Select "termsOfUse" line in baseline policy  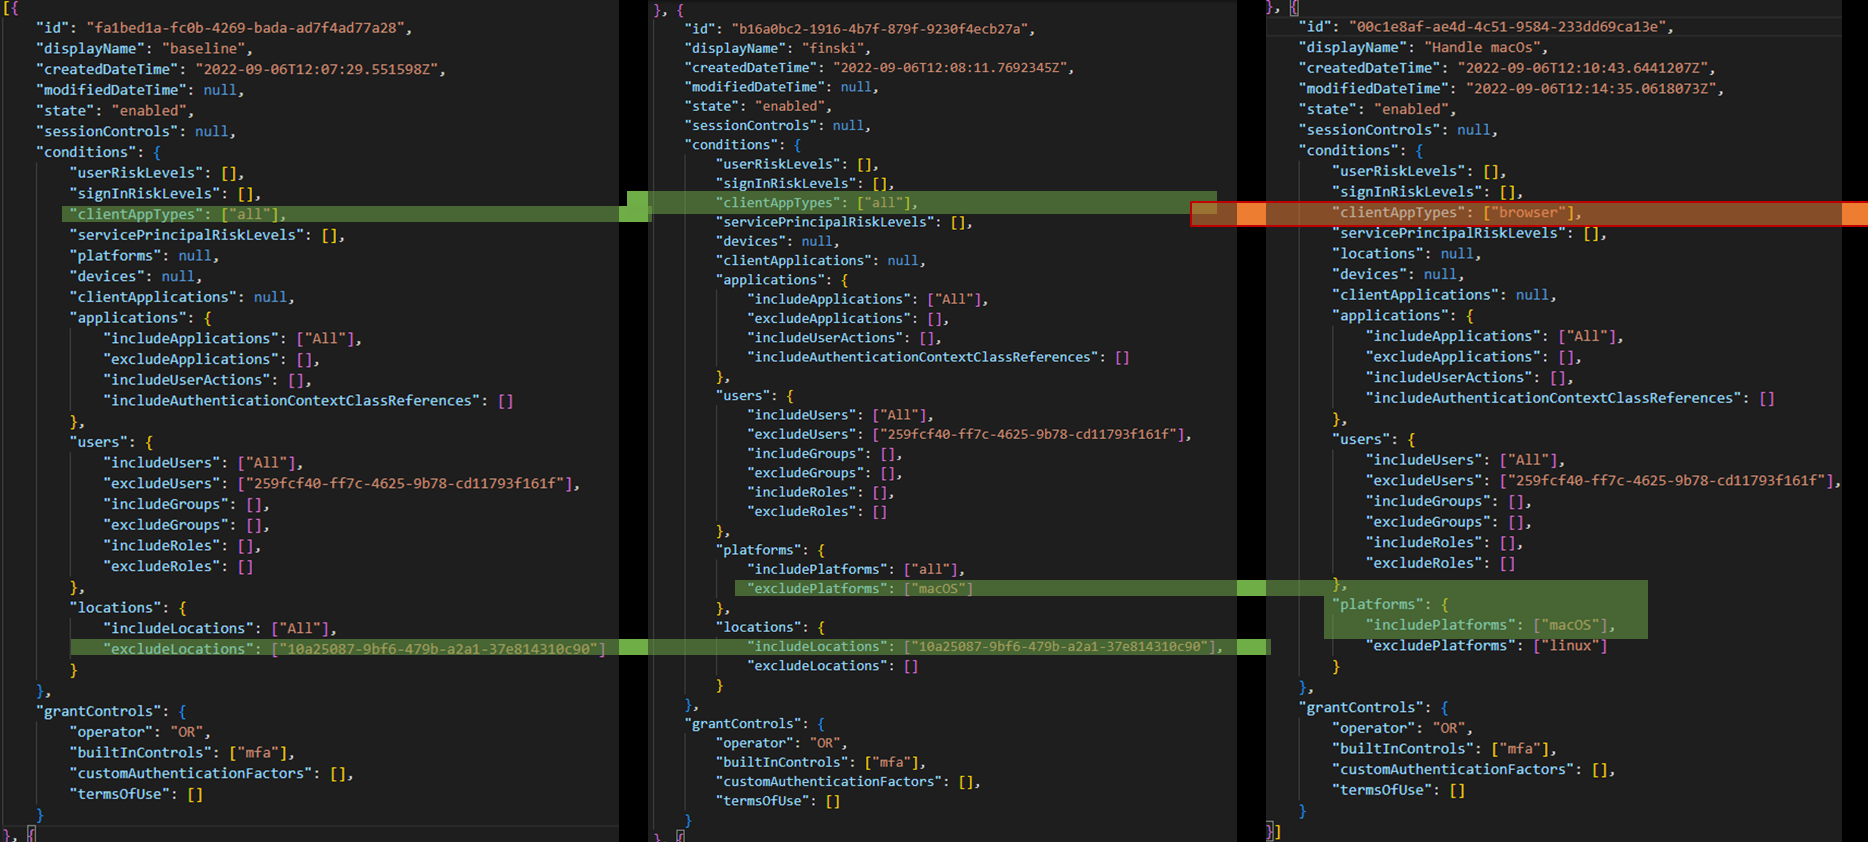136,794
